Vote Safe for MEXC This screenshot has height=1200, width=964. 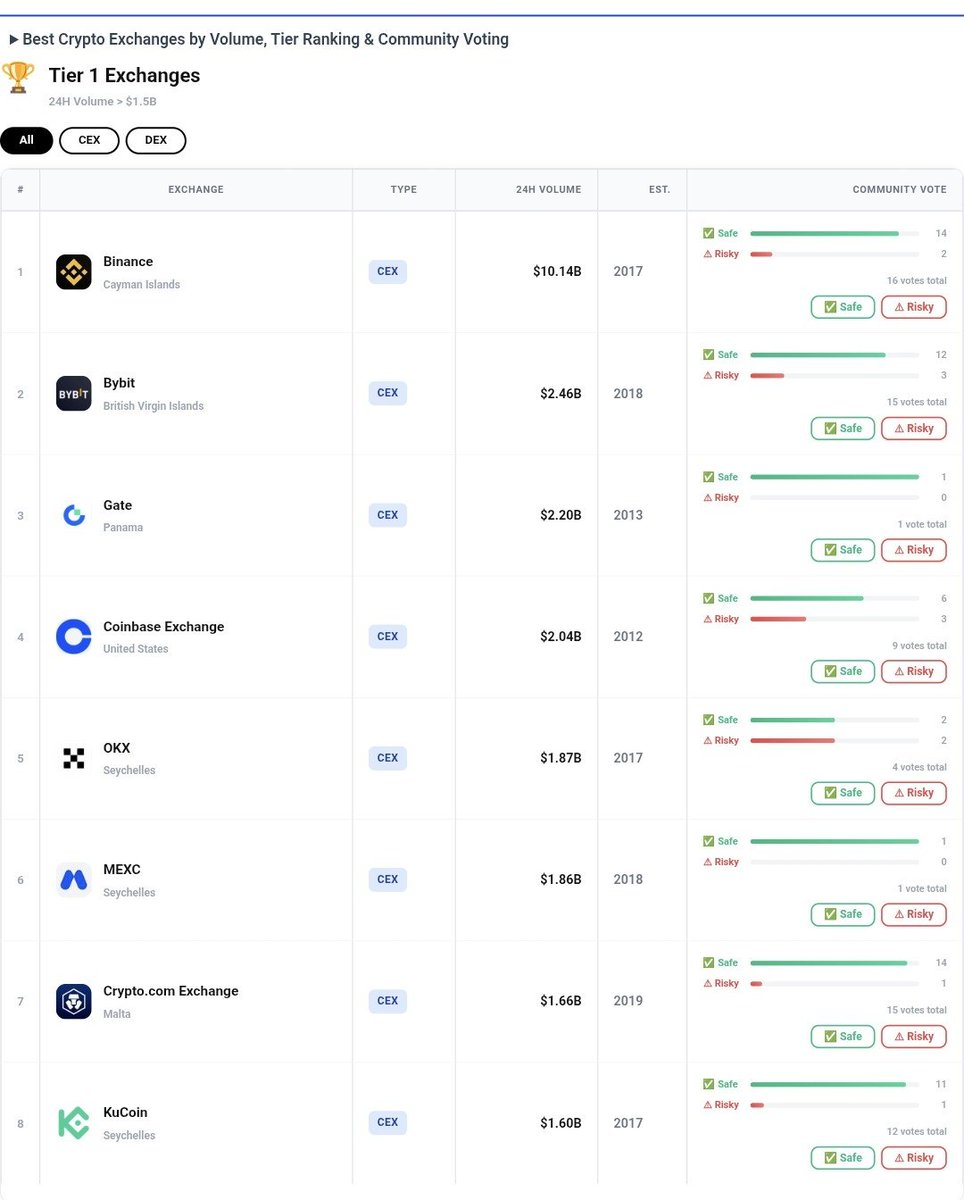pos(843,914)
